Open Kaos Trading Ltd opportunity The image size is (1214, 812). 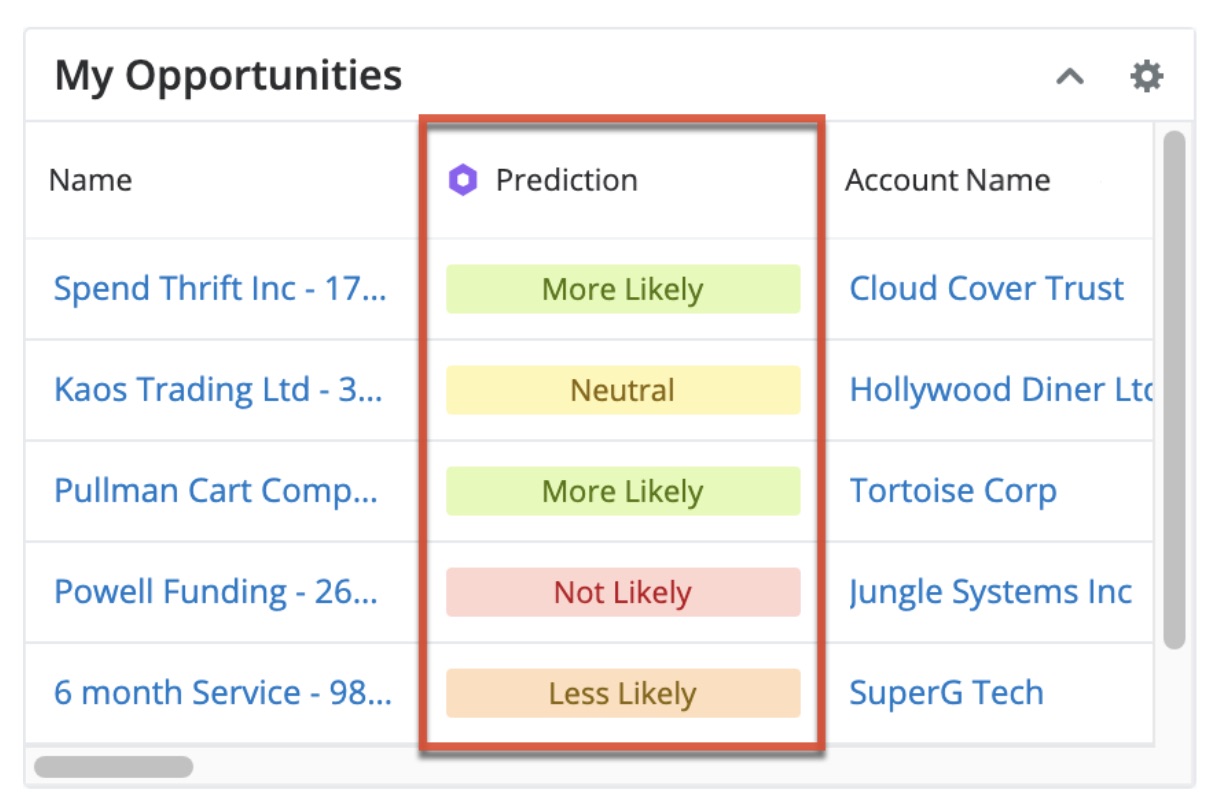coord(218,390)
